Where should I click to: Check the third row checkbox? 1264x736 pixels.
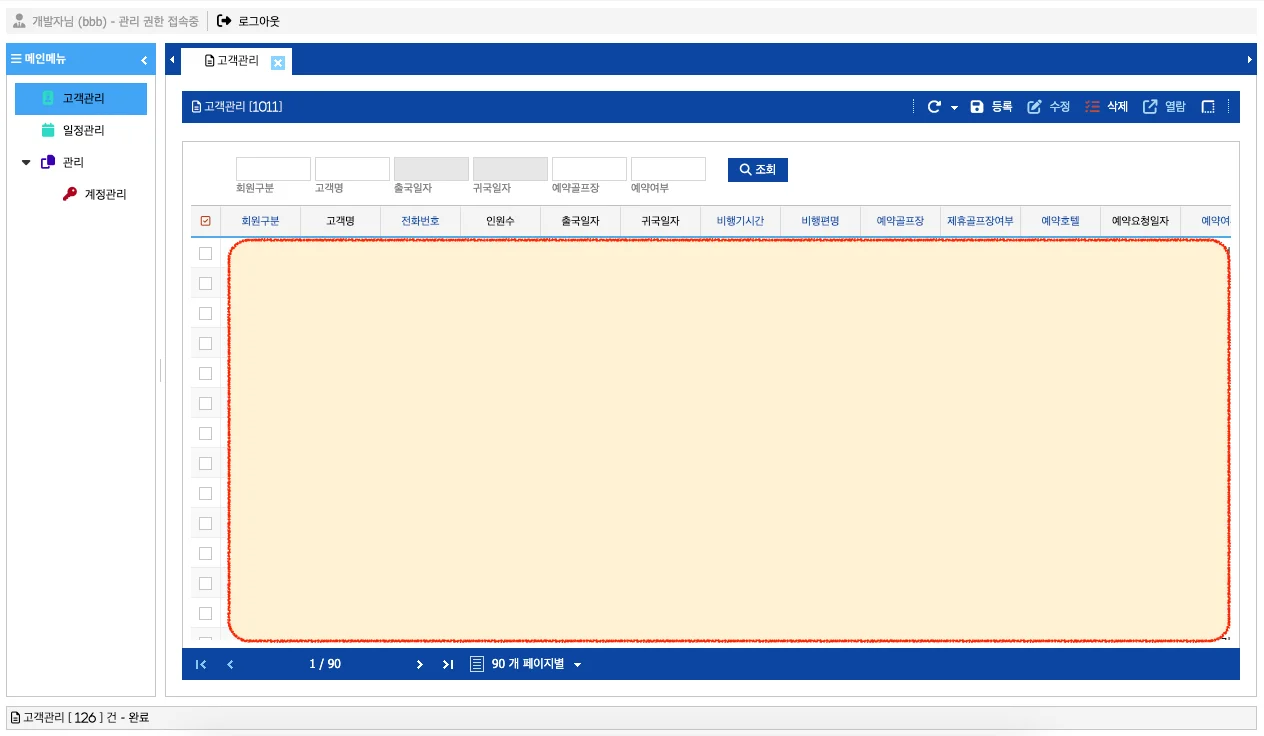(206, 314)
